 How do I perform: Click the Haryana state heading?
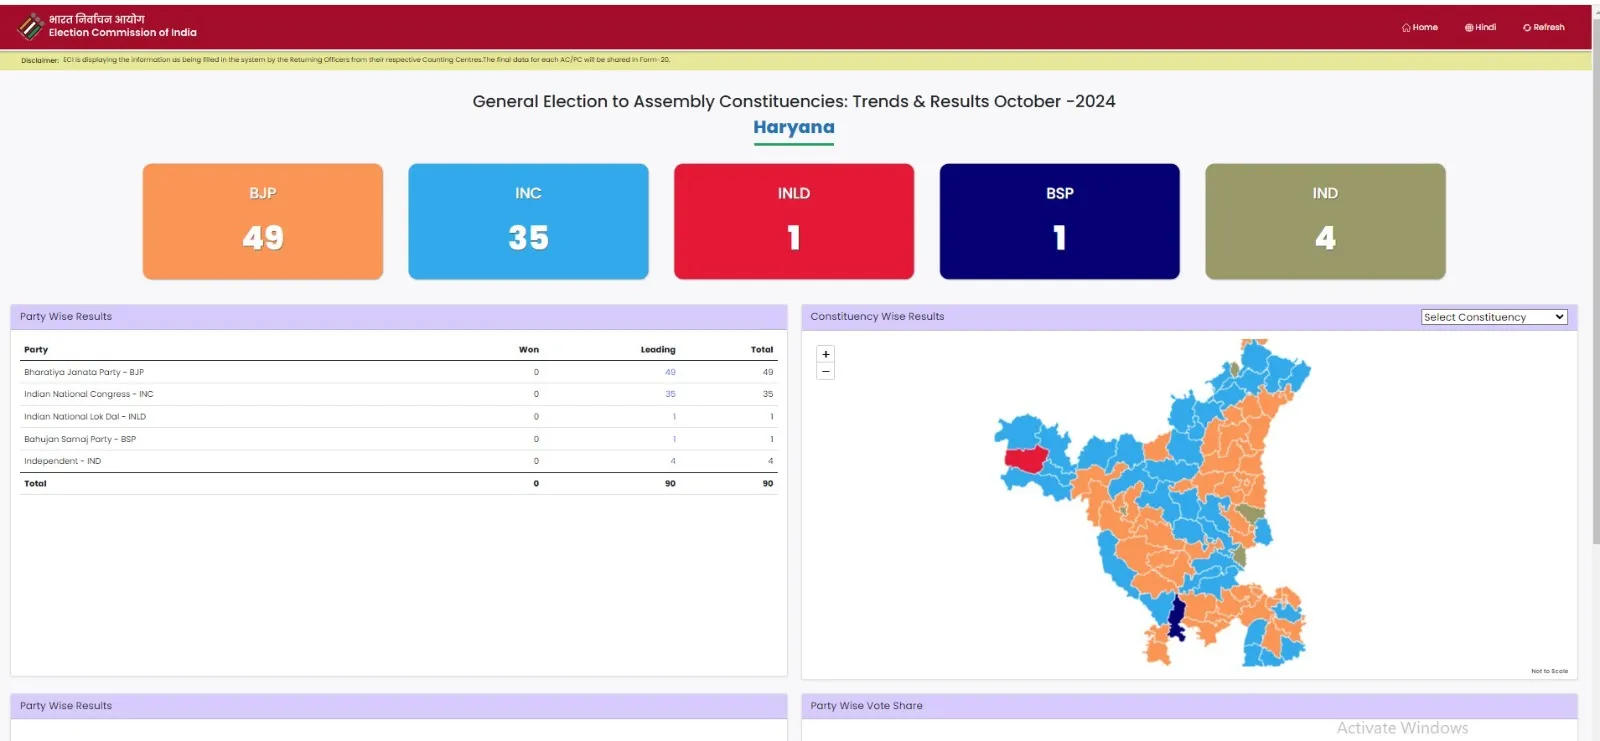tap(794, 127)
